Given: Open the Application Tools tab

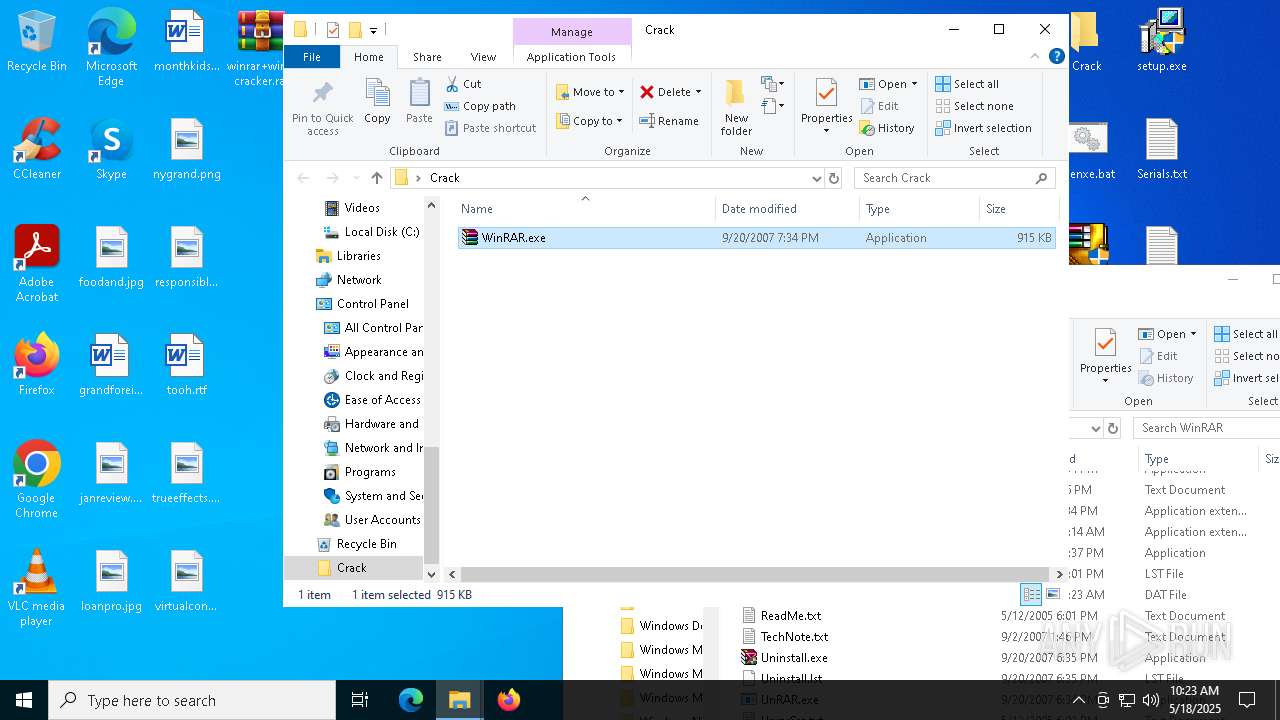Looking at the screenshot, I should (571, 57).
